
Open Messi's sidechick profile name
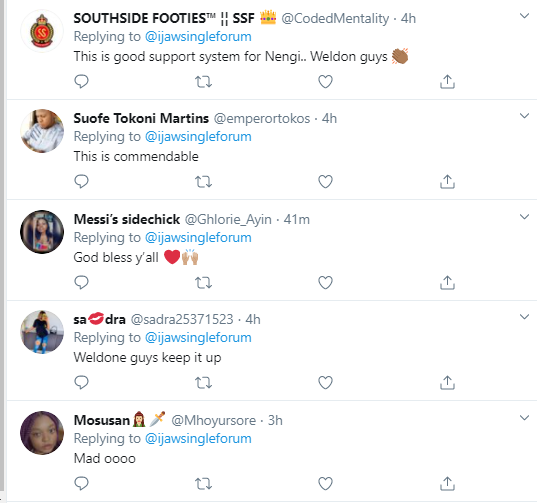(127, 219)
